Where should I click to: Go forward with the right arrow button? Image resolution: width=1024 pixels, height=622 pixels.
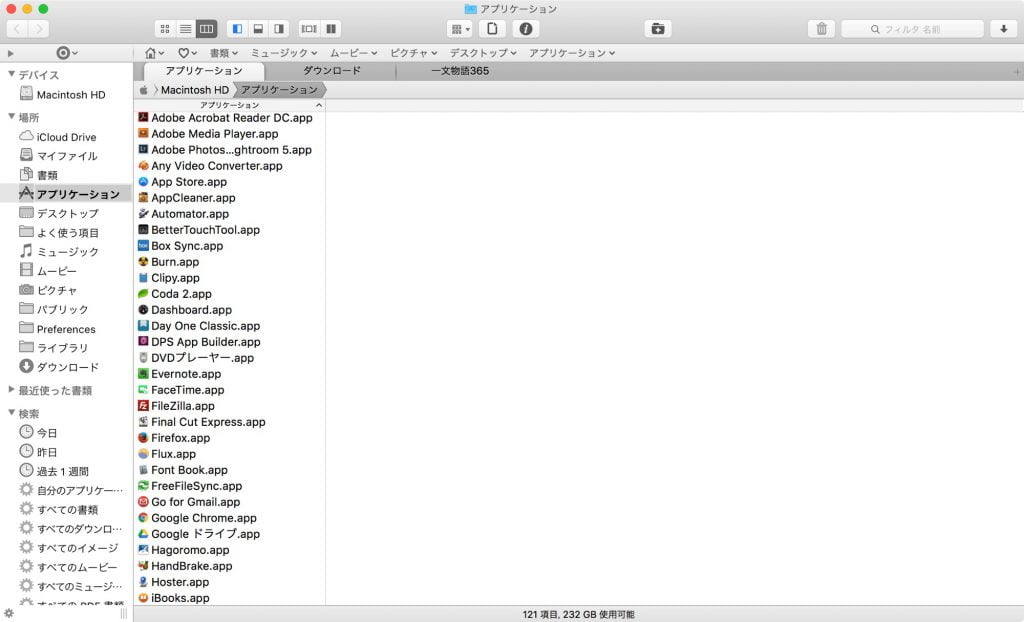[x=39, y=29]
